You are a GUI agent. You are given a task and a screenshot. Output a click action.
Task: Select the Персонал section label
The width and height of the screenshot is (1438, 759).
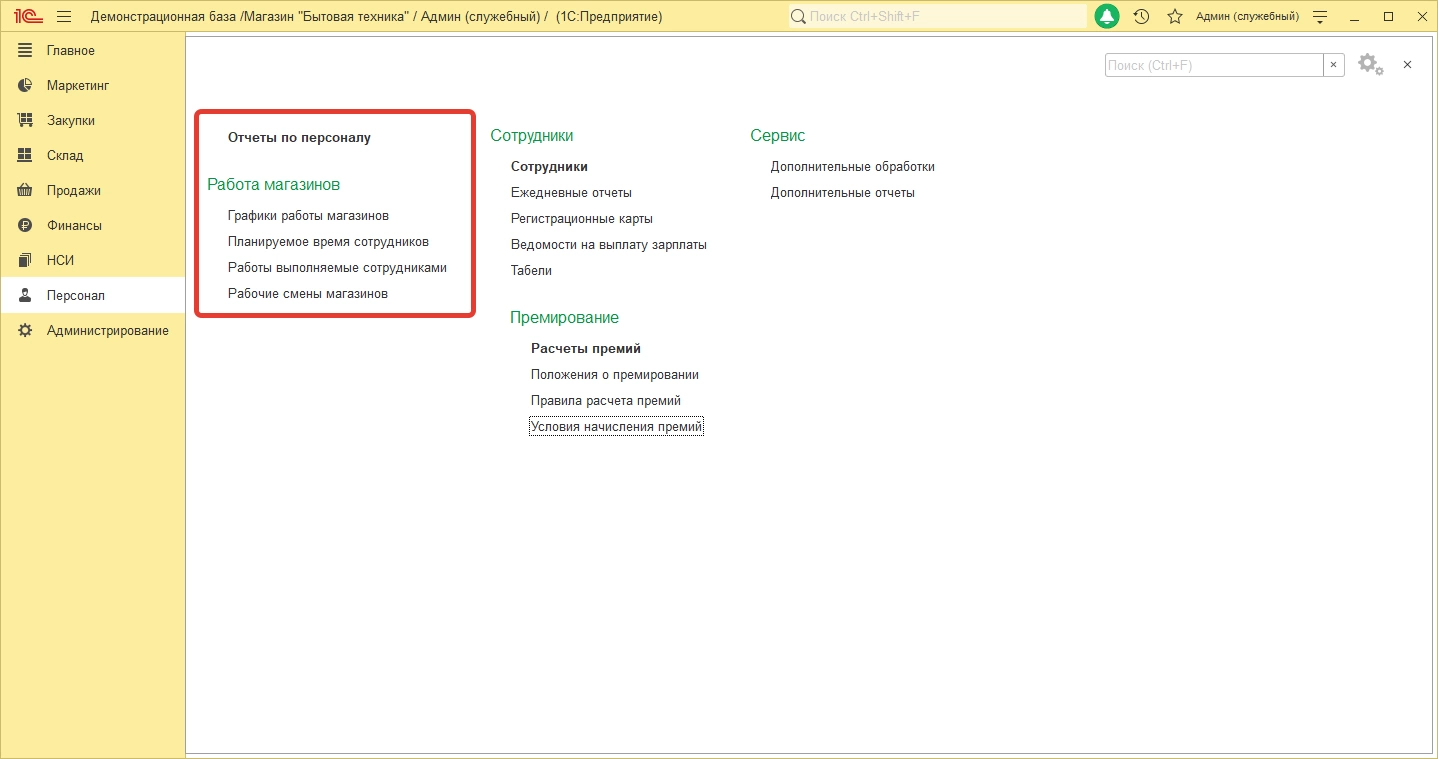coord(76,296)
